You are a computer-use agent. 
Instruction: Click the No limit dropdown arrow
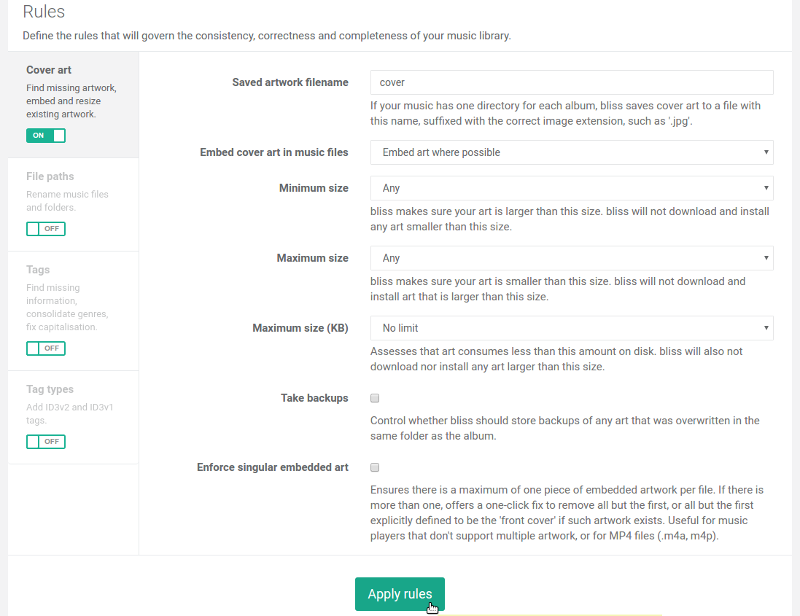766,328
